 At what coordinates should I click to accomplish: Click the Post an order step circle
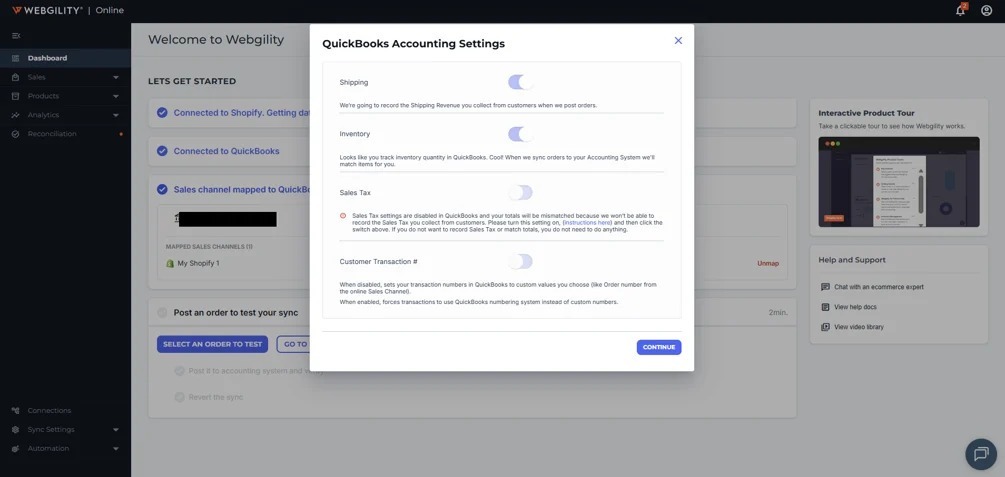pos(162,313)
